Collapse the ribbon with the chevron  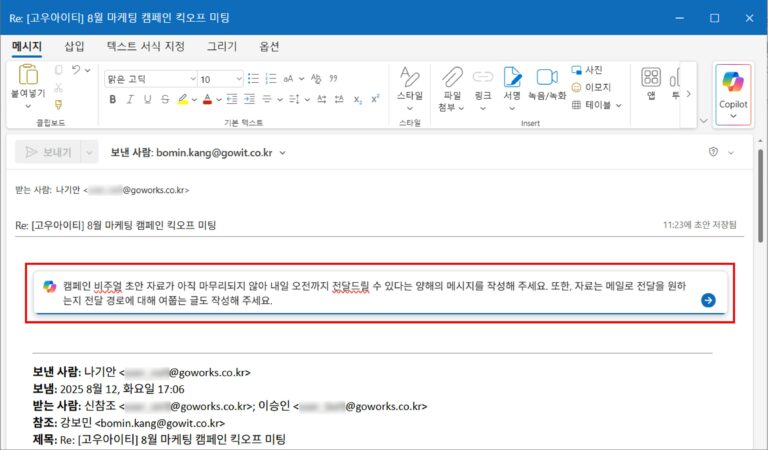pos(704,120)
